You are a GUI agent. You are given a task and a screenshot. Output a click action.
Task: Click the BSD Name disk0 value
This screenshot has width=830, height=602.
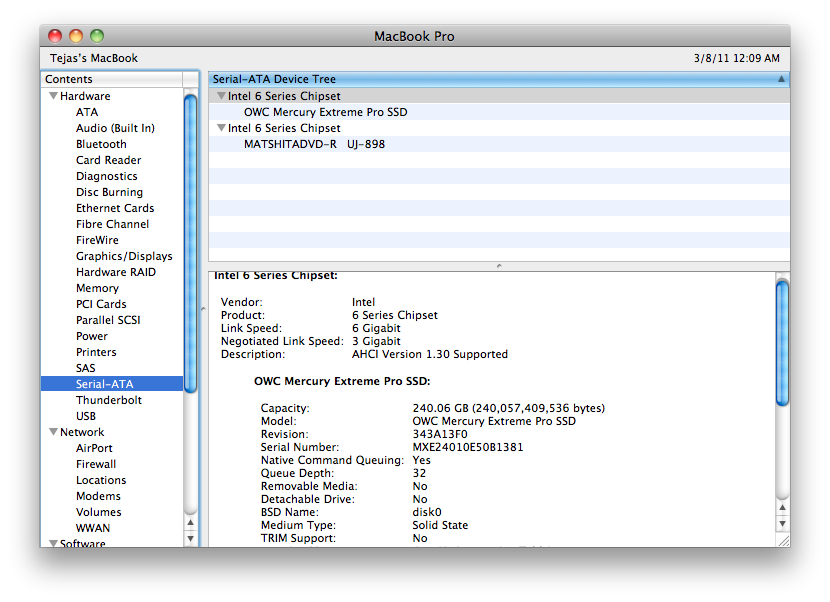coord(427,512)
